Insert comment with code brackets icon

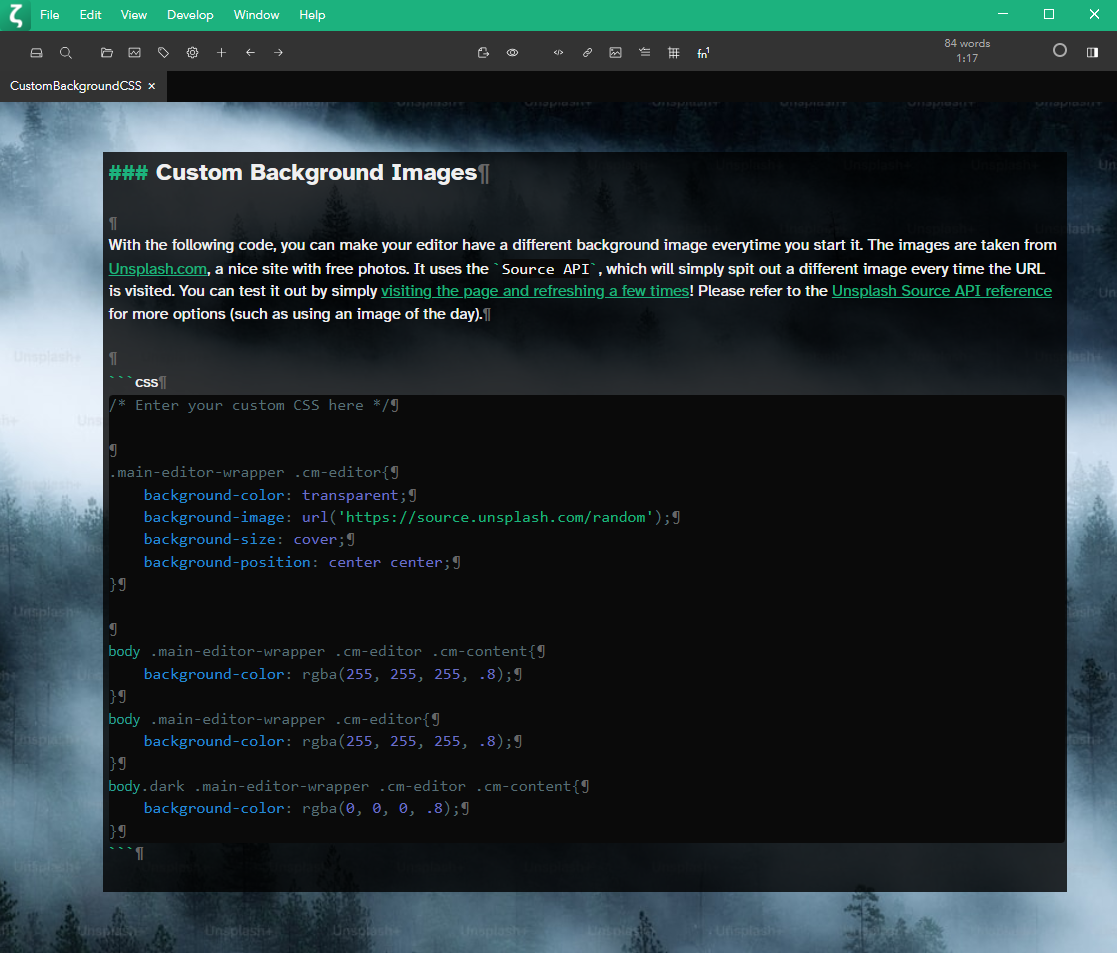tap(558, 53)
